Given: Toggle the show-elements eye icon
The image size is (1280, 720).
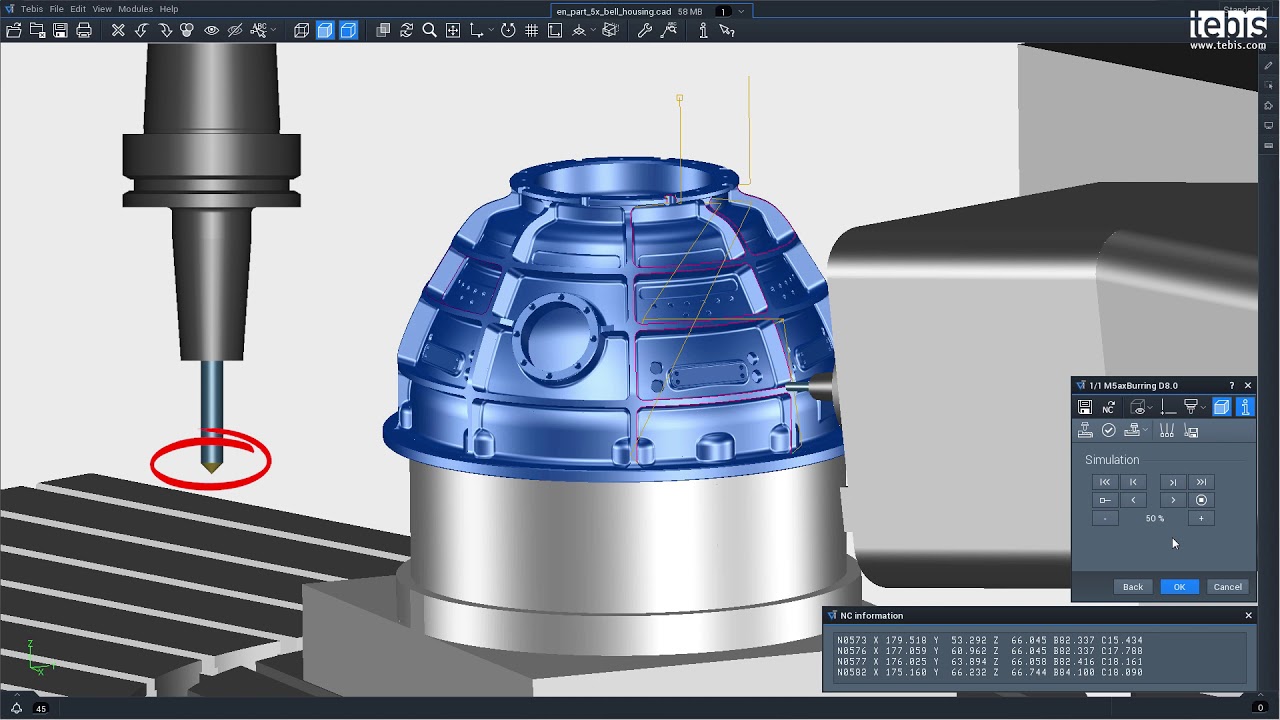Looking at the screenshot, I should (x=211, y=30).
